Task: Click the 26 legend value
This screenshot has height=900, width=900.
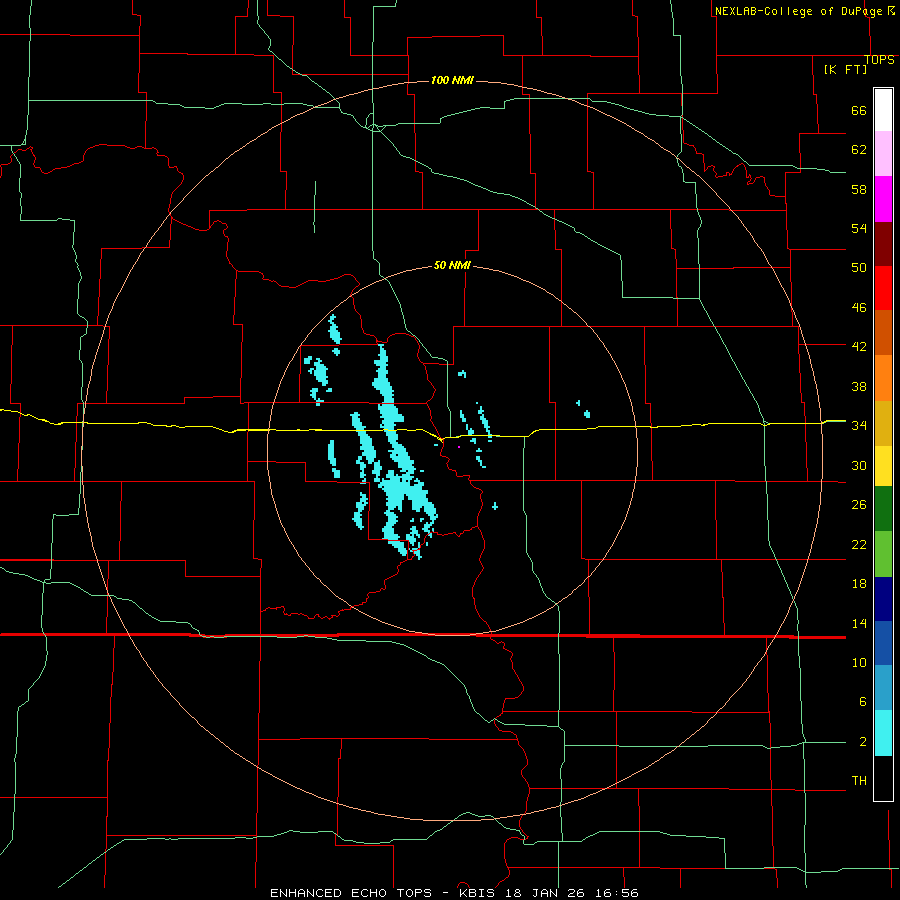Action: [859, 505]
